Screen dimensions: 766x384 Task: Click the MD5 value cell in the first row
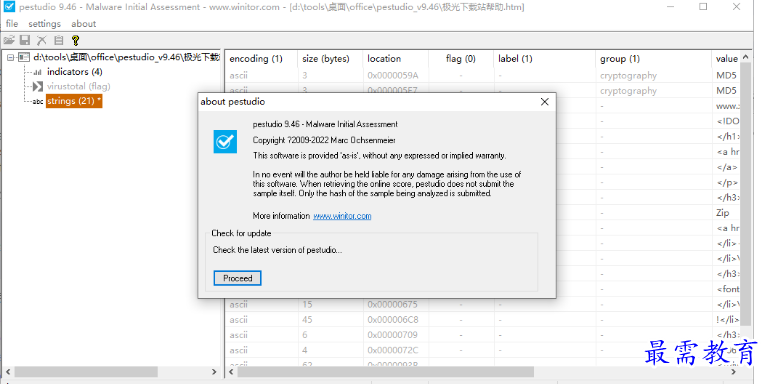coord(726,75)
